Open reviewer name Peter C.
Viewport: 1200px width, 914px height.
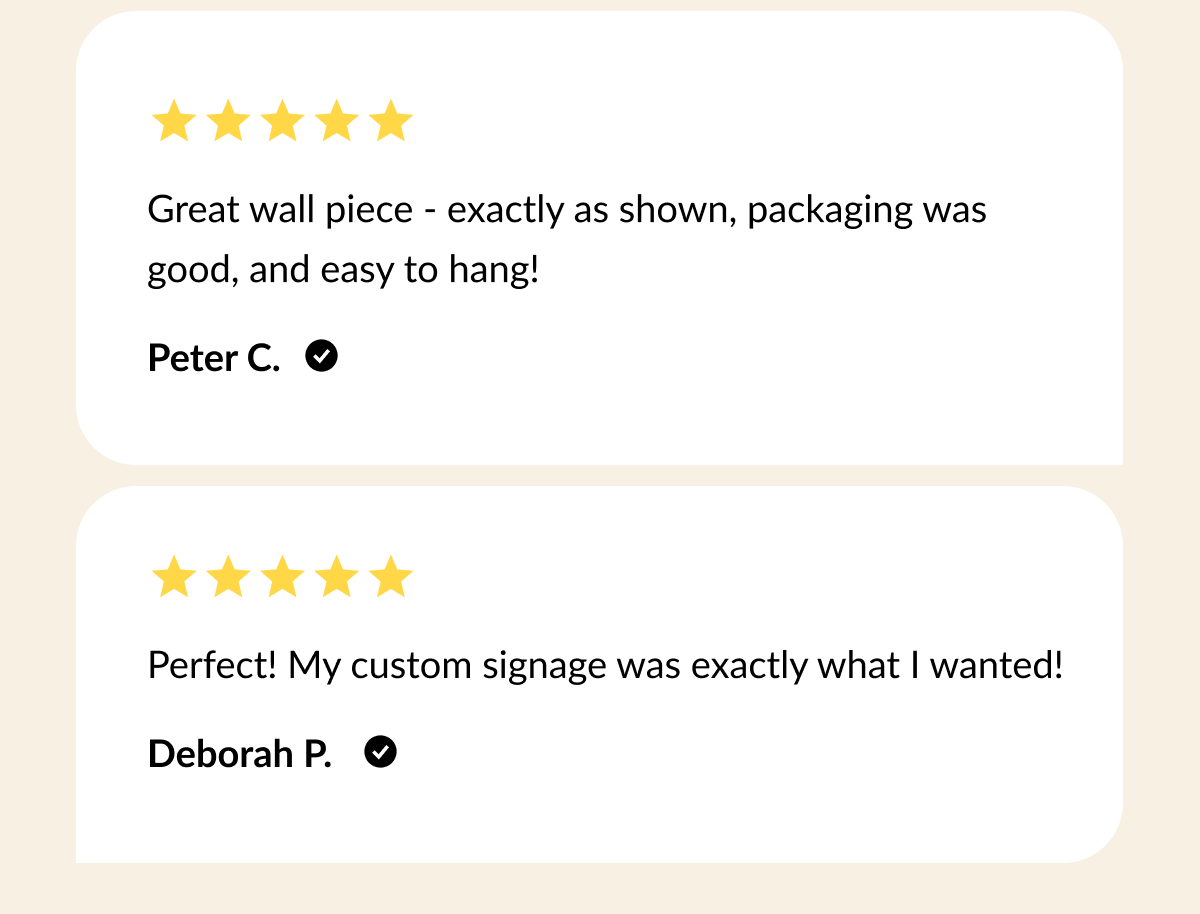[x=214, y=358]
